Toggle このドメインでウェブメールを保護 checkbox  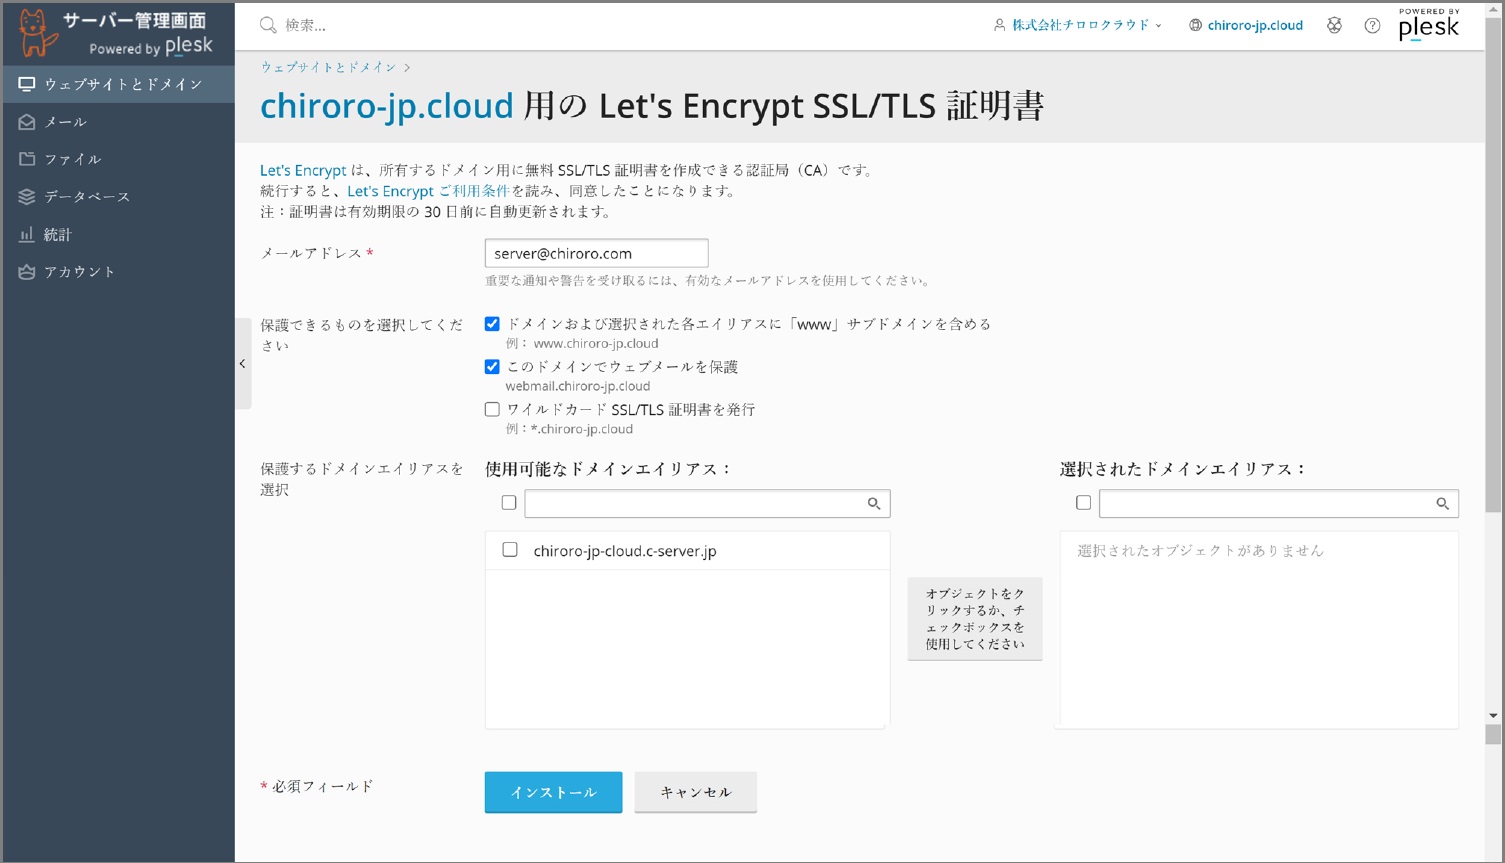coord(492,367)
